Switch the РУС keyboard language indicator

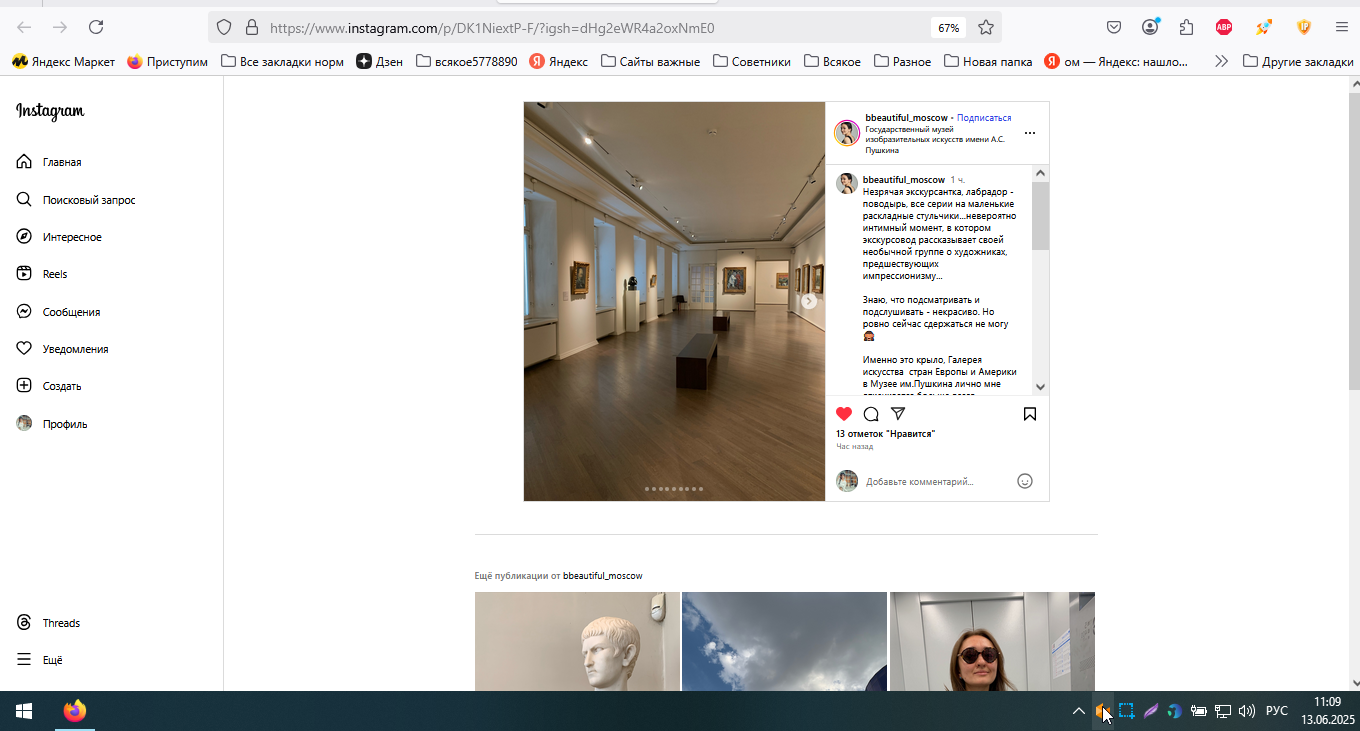1277,711
